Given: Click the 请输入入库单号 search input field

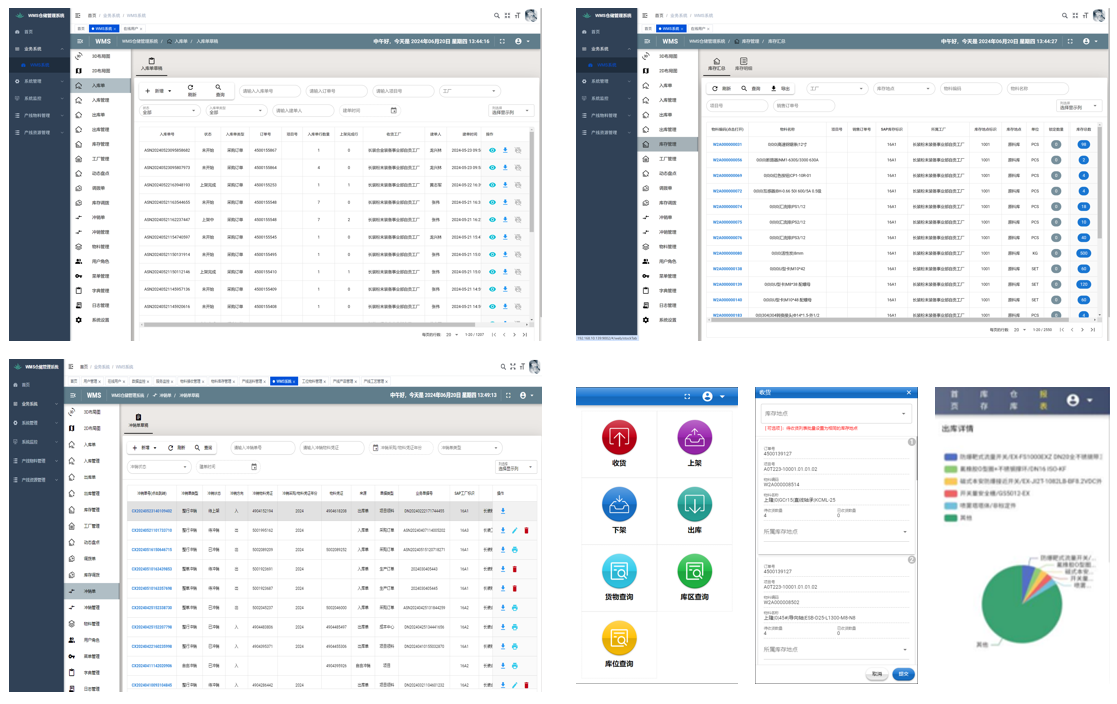Looking at the screenshot, I should (268, 90).
